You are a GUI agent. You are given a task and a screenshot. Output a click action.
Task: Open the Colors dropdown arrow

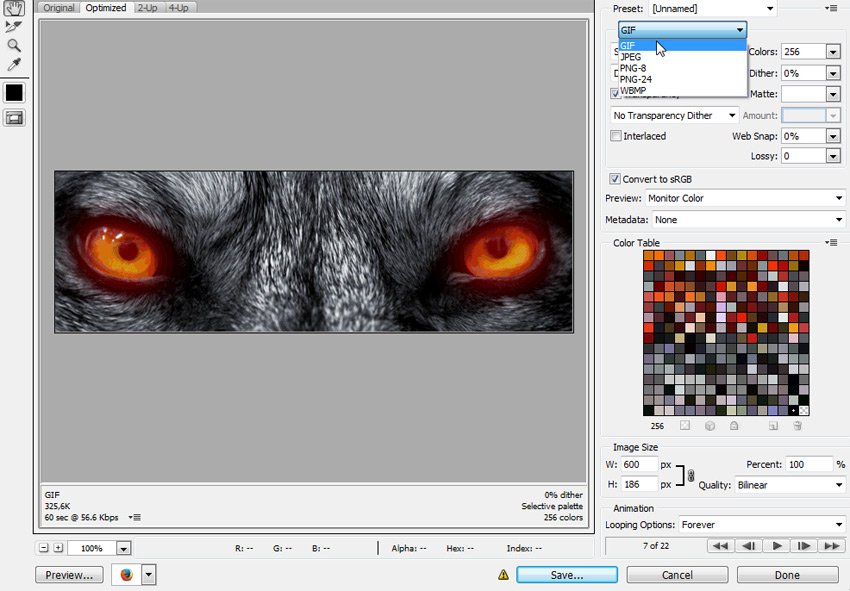(833, 52)
